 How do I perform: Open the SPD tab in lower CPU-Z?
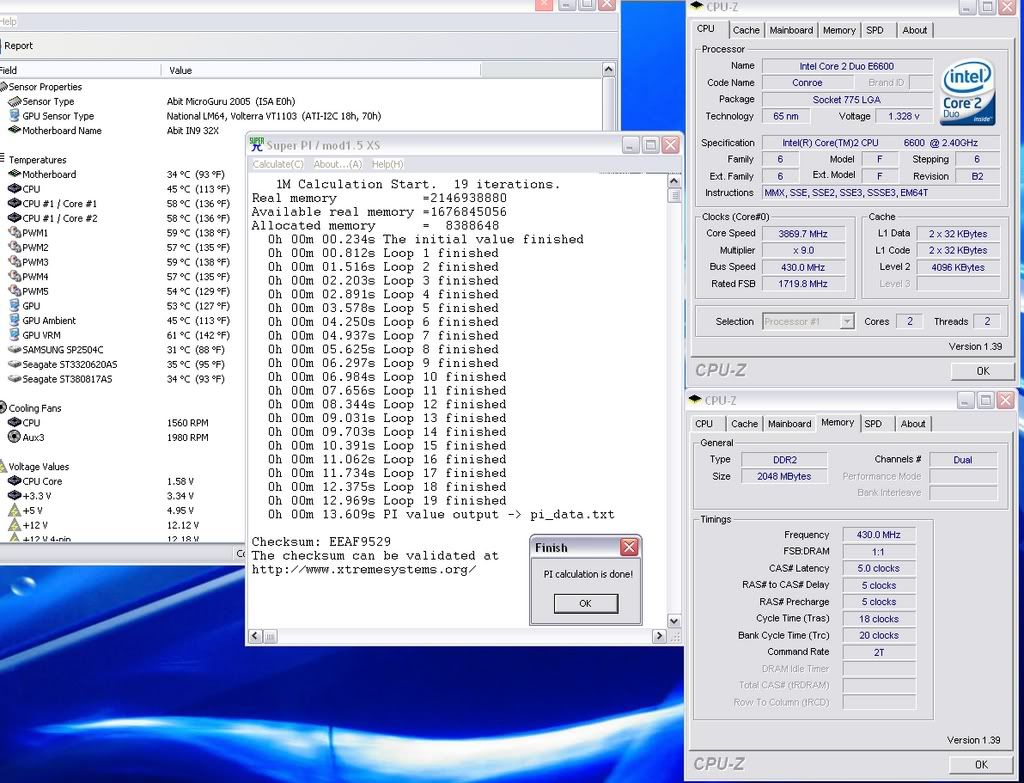pyautogui.click(x=873, y=424)
